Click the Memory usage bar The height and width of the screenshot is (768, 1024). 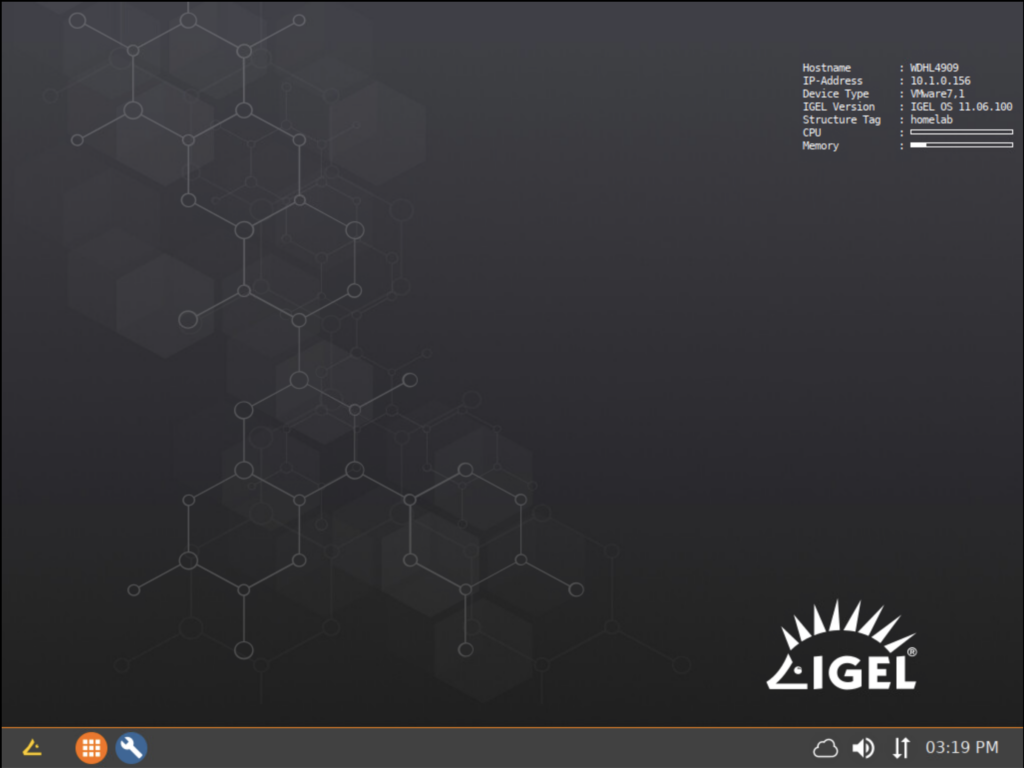coord(961,145)
